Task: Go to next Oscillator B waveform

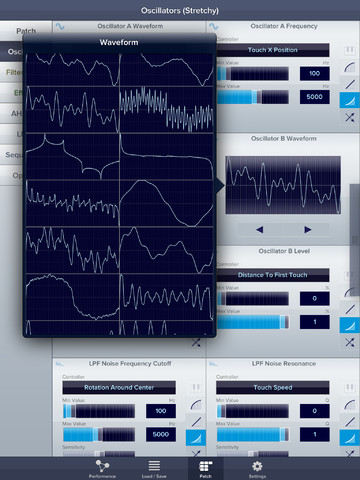Action: pos(307,229)
